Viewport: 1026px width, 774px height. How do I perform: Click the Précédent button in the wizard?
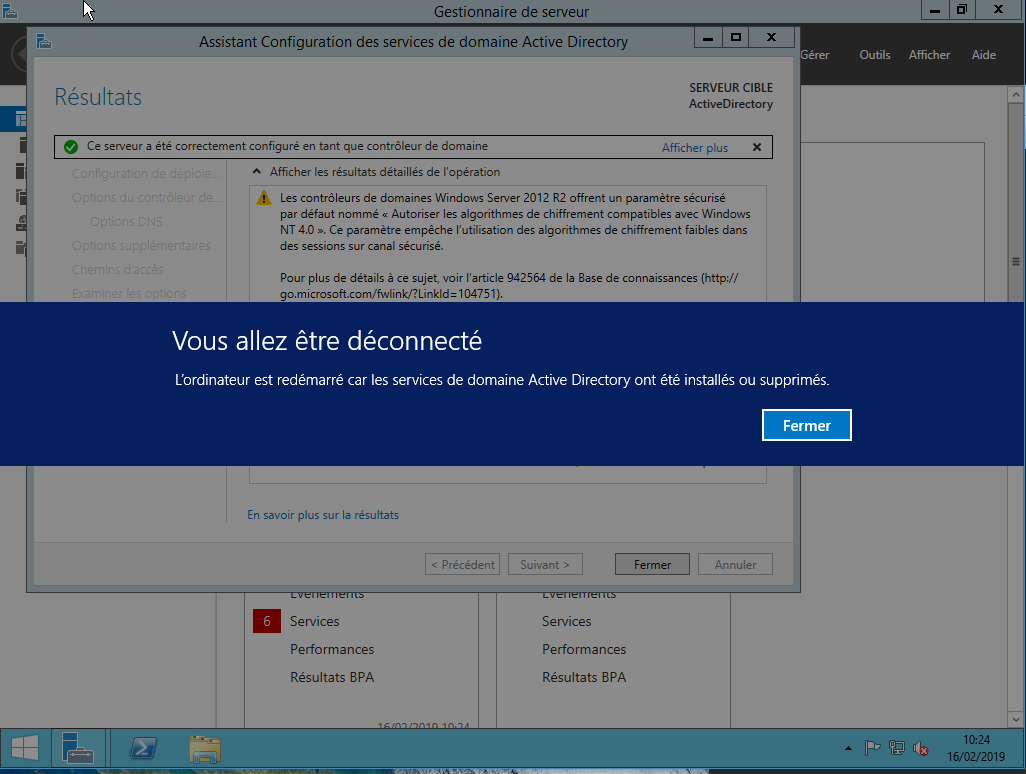click(462, 565)
